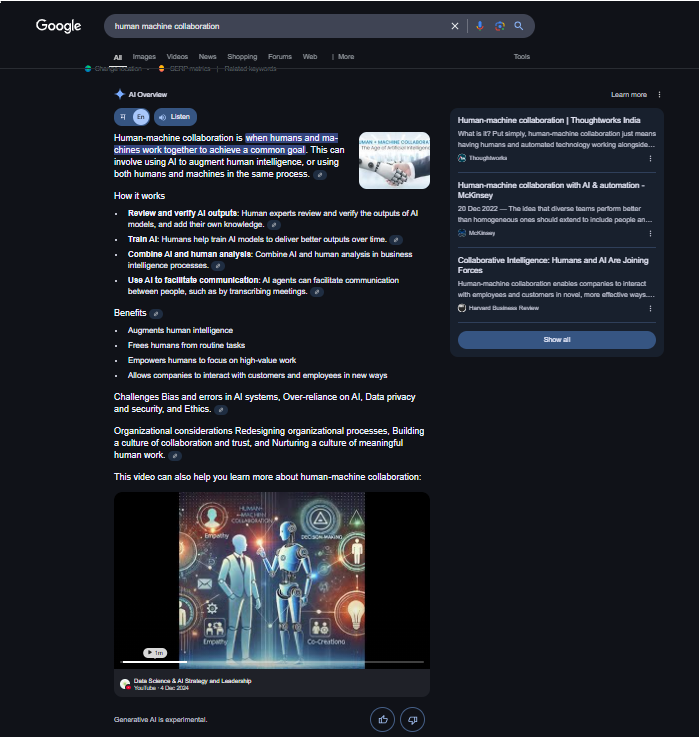This screenshot has width=699, height=737.
Task: Click 'Generative AI is experimental' text
Action: pos(160,720)
